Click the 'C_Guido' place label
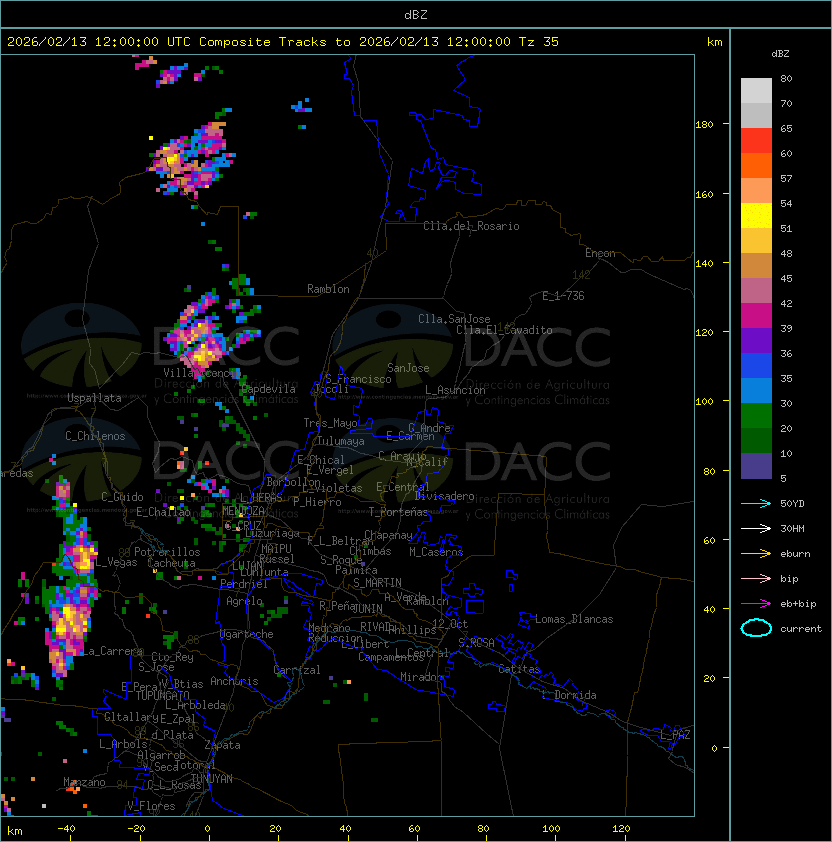The width and height of the screenshot is (832, 842). pos(122,497)
